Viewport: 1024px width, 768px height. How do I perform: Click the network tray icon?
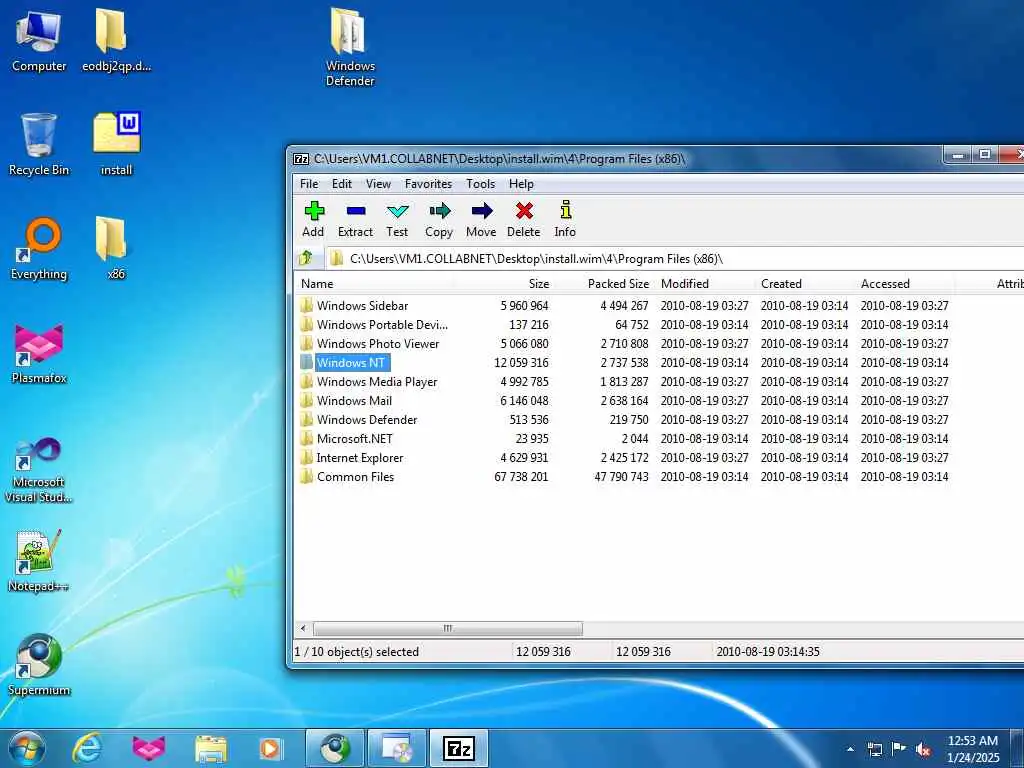pos(874,749)
